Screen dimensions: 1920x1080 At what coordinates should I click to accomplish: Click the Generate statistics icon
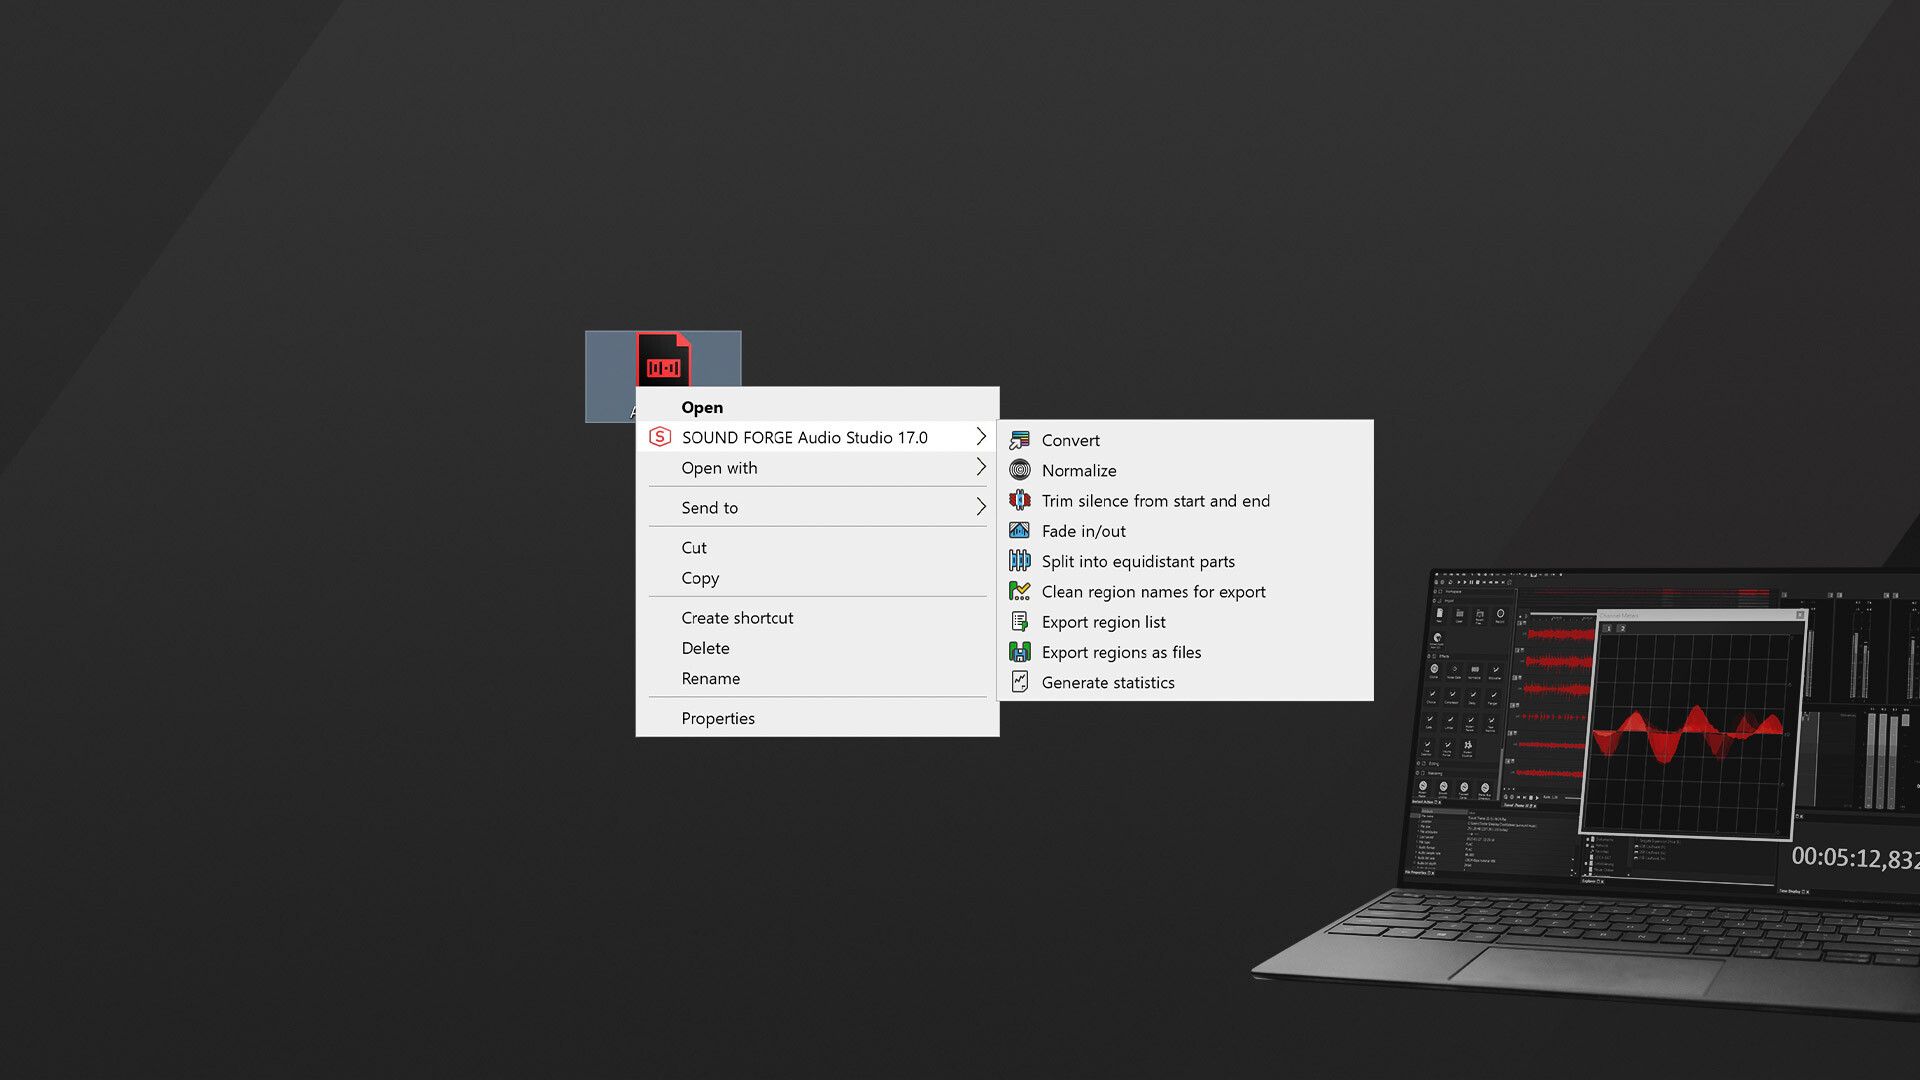[x=1020, y=682]
